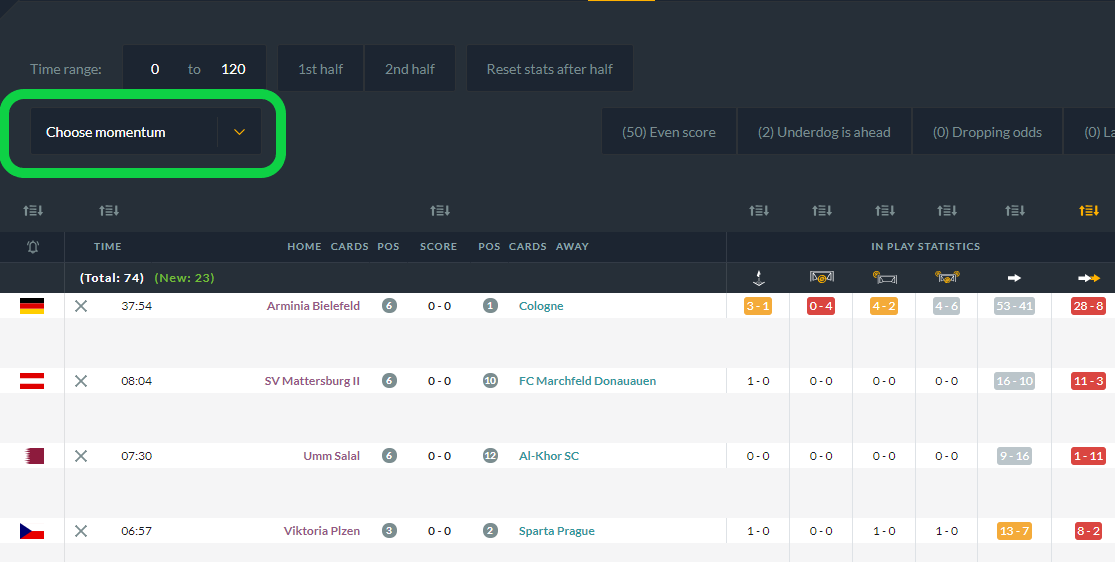The width and height of the screenshot is (1115, 562).
Task: Click the double arrow dangerous attacks icon
Action: 1089,278
